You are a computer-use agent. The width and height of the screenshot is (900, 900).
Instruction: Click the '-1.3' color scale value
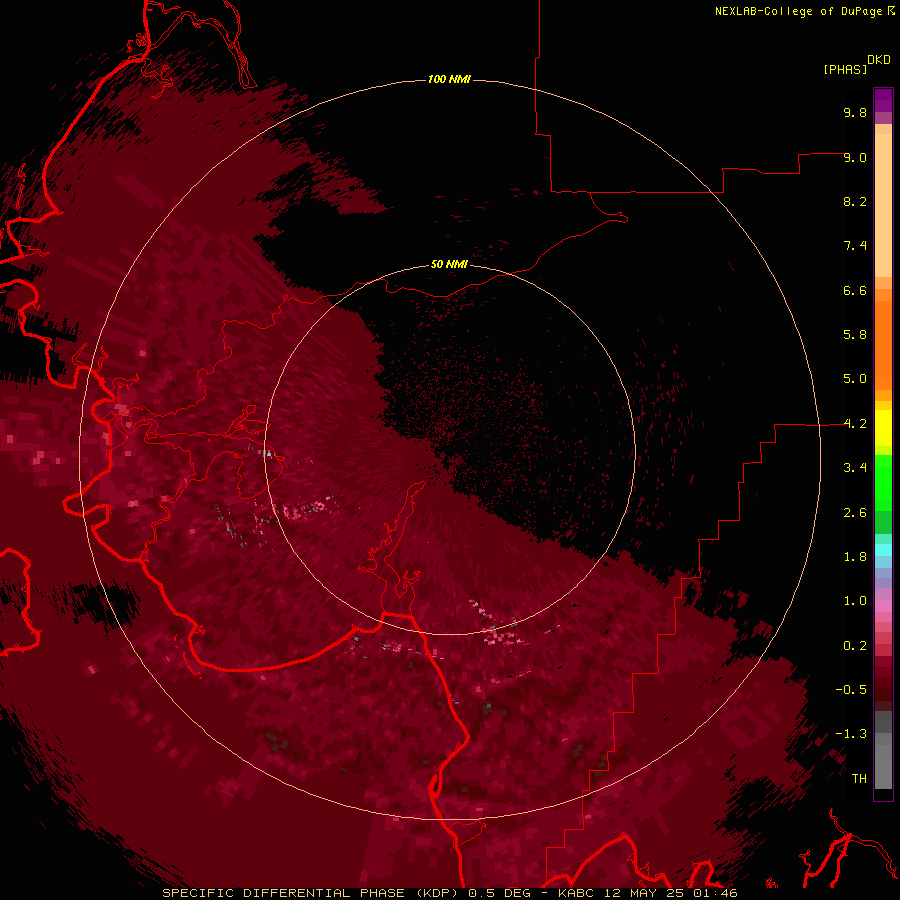coord(851,734)
